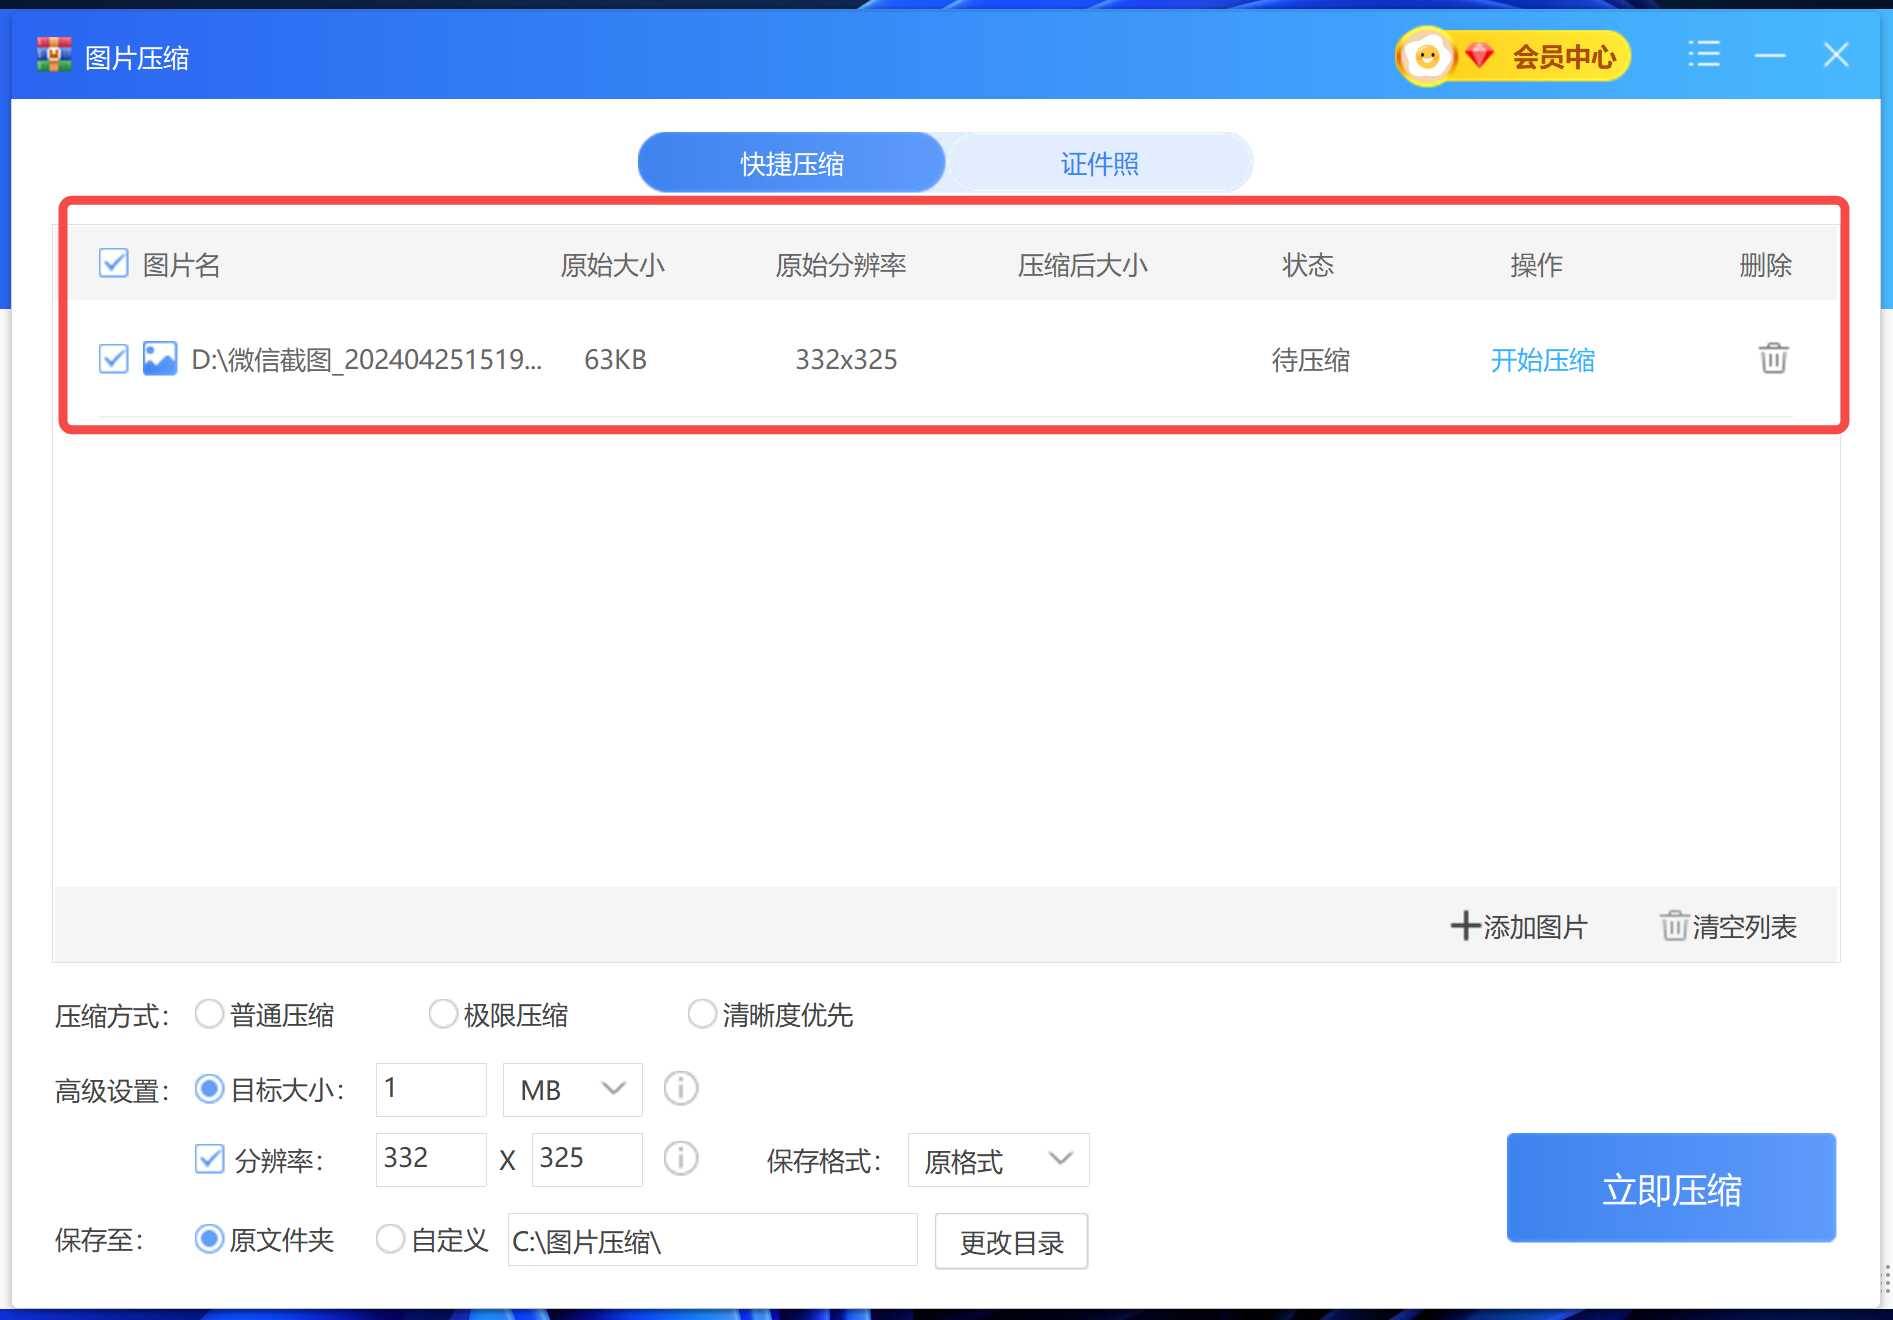The width and height of the screenshot is (1893, 1320).
Task: Click the 操作 column header
Action: tap(1536, 265)
